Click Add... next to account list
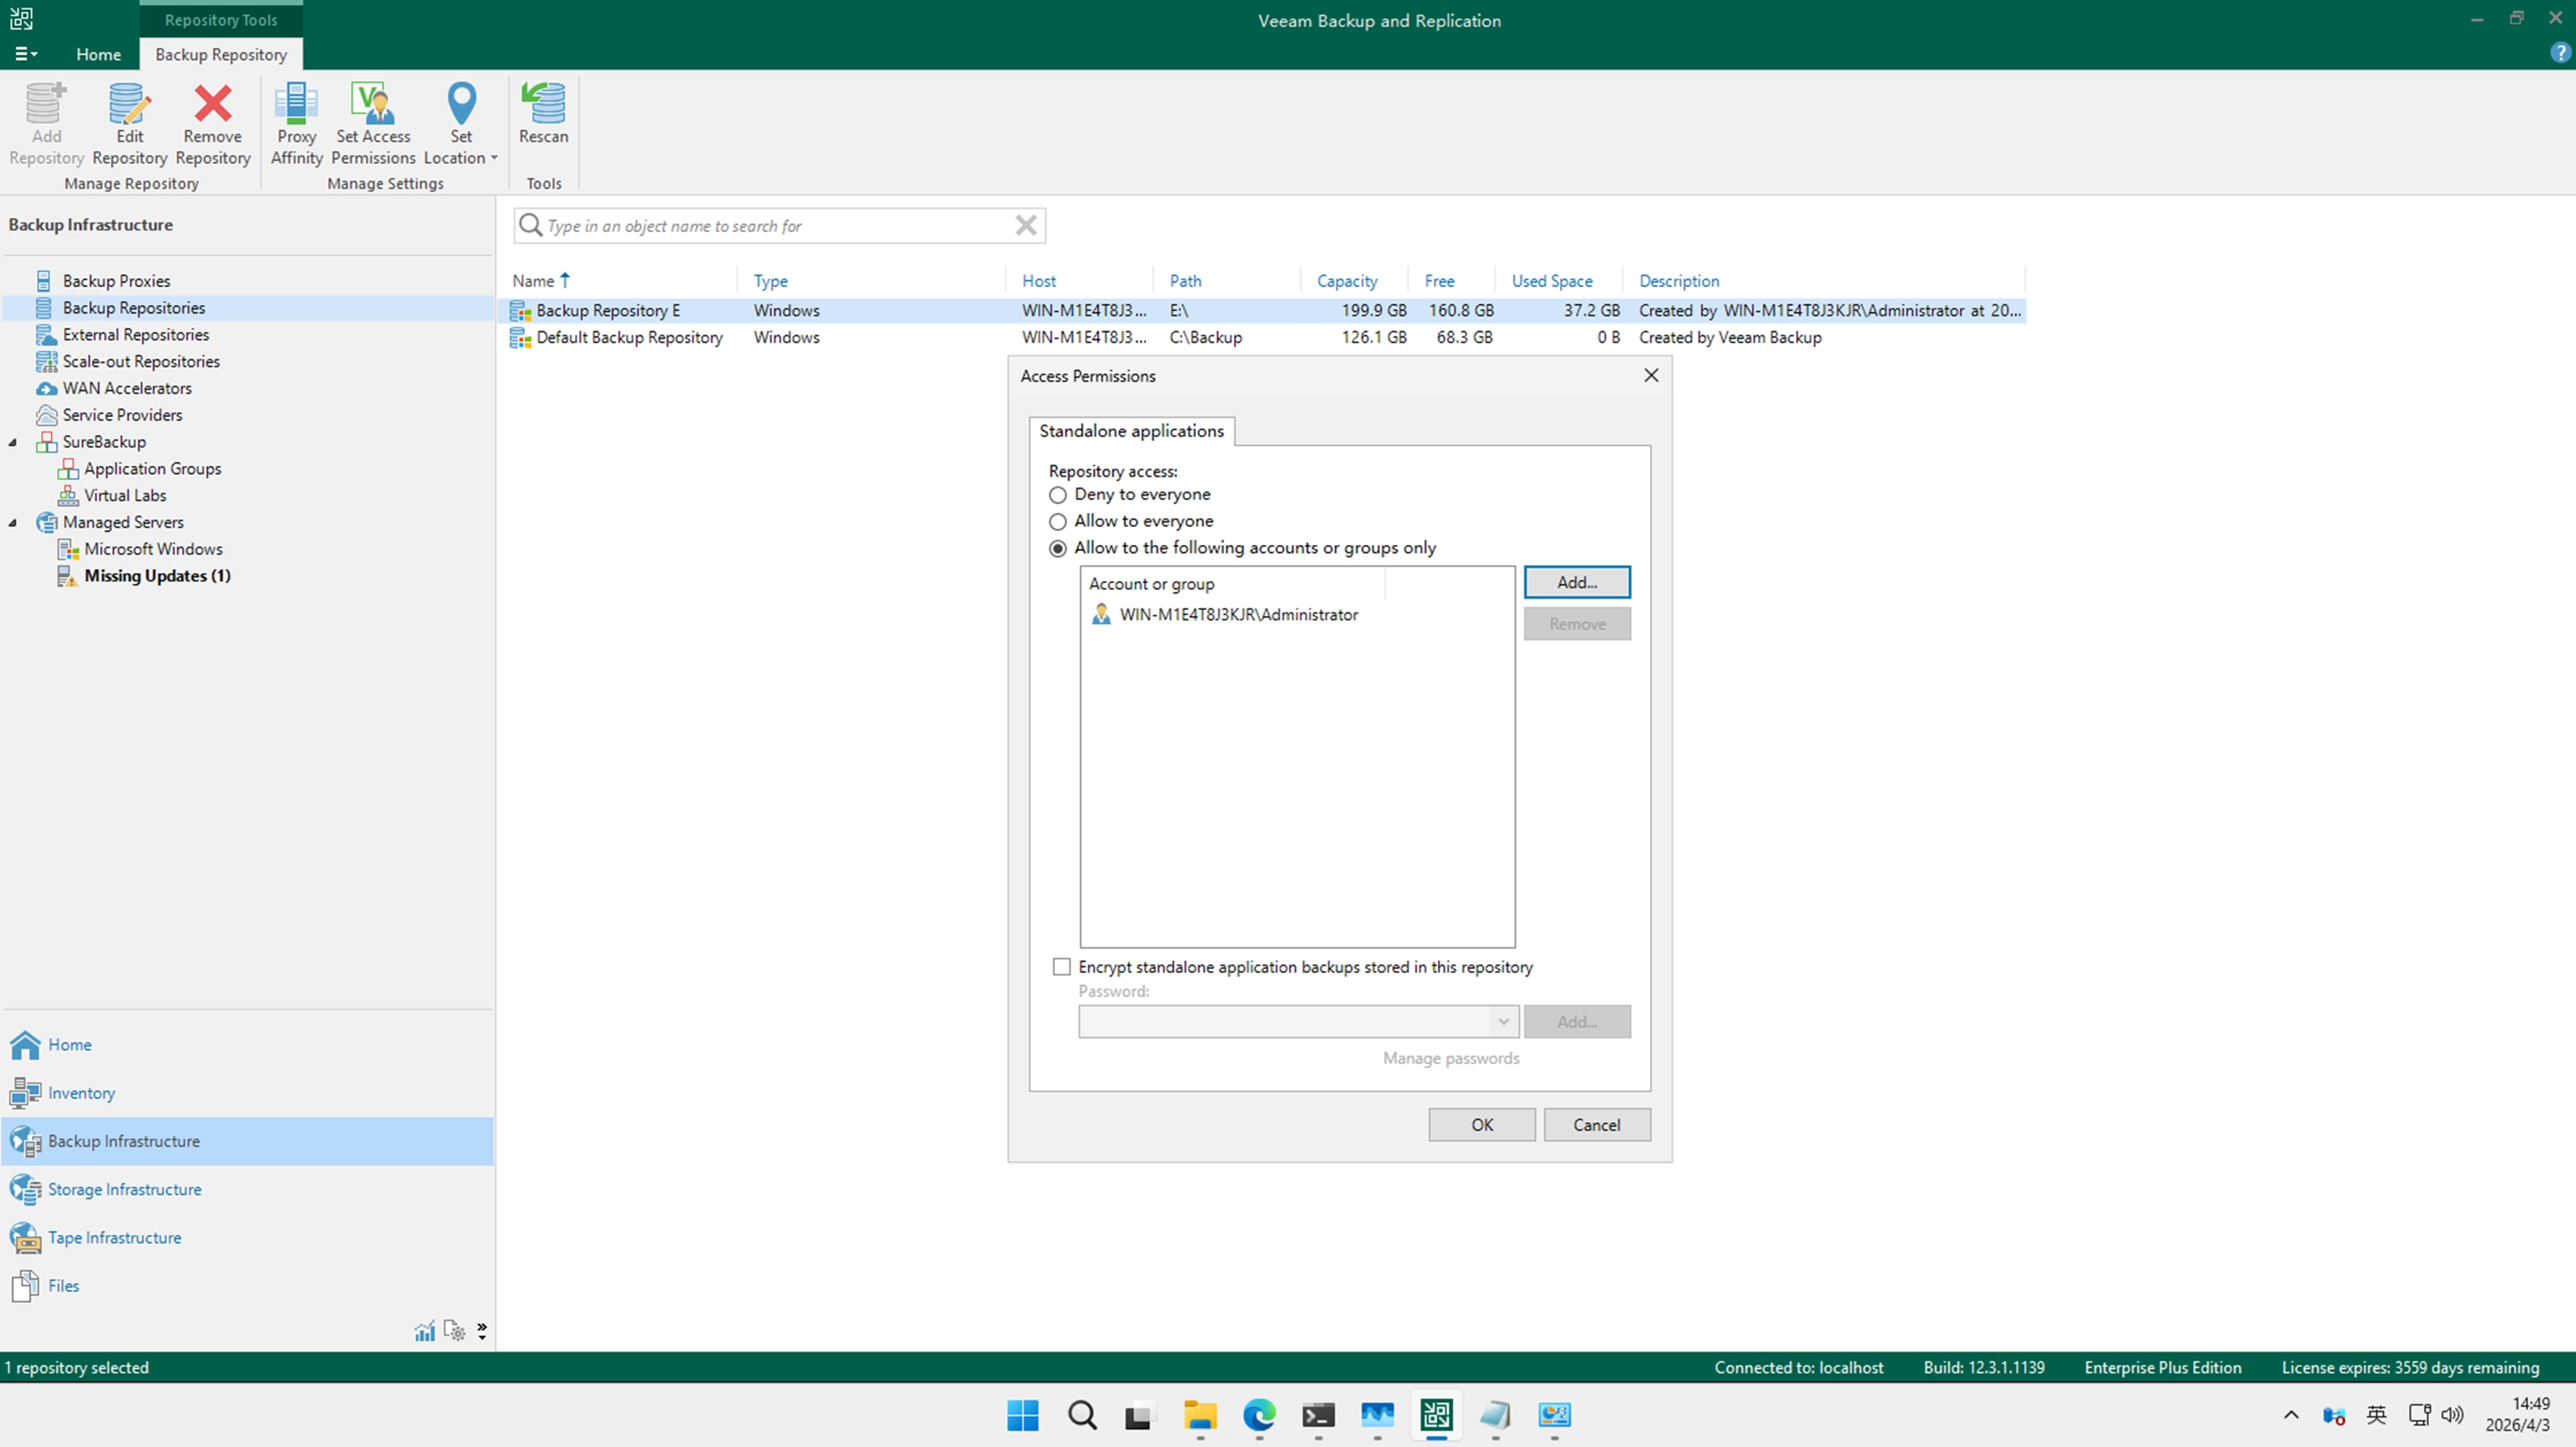Viewport: 2576px width, 1447px height. (x=1577, y=582)
